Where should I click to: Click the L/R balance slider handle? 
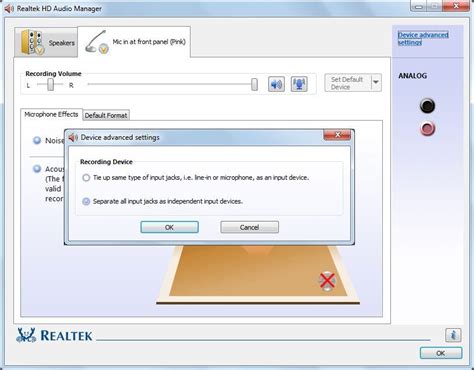tap(50, 85)
